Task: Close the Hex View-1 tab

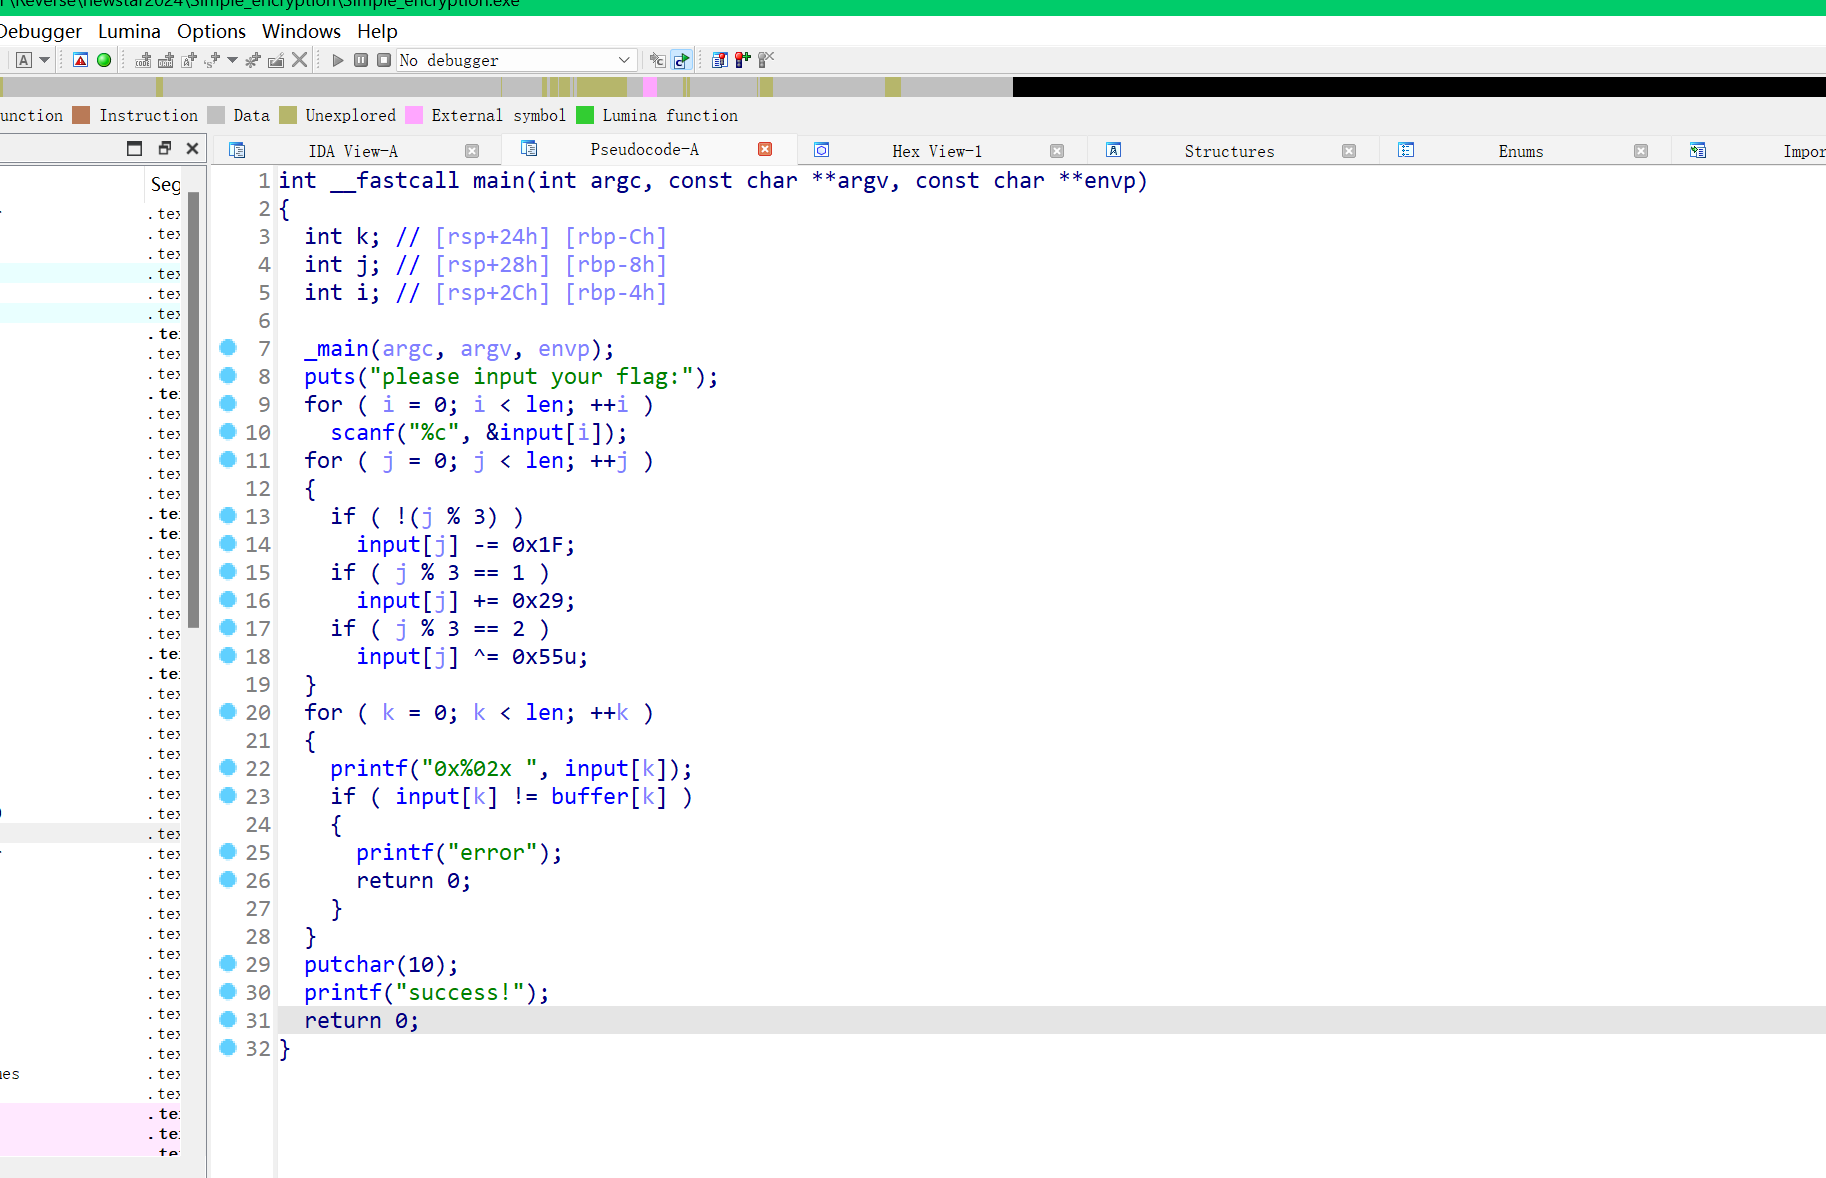Action: coord(1057,151)
